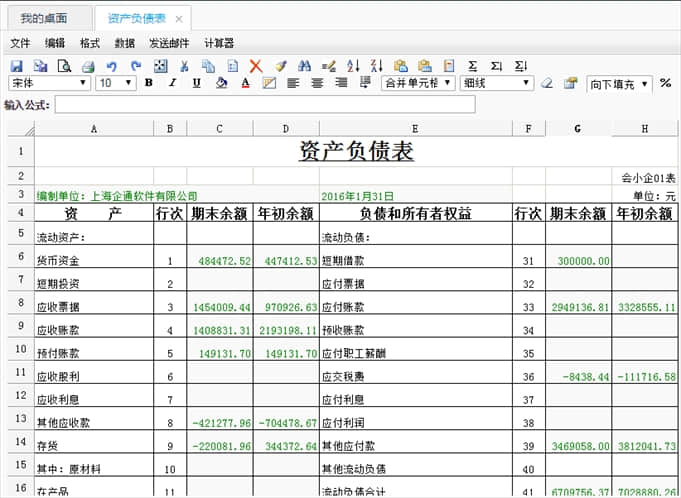The height and width of the screenshot is (498, 681).
Task: Toggle Underline formatting
Action: pos(197,82)
